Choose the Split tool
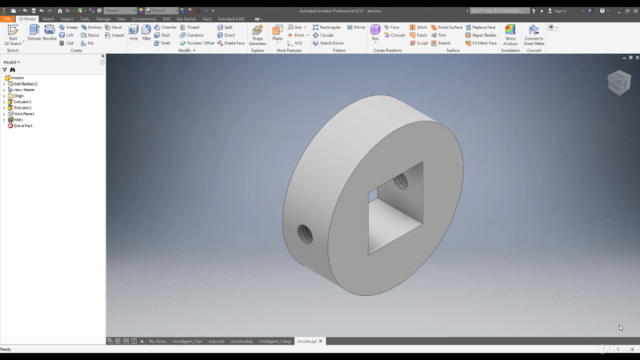 pyautogui.click(x=225, y=27)
